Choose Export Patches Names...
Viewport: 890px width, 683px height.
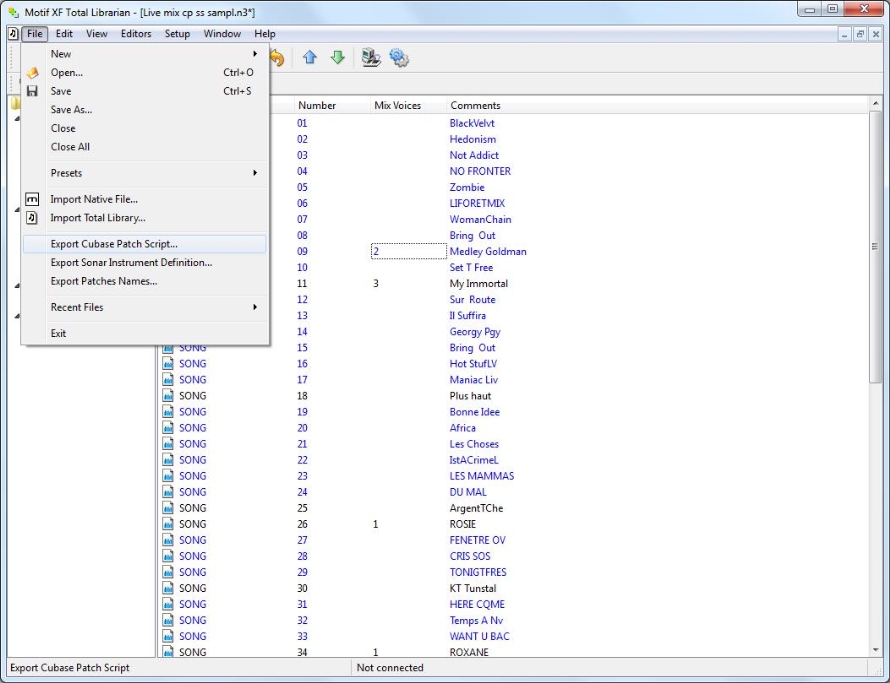[145, 281]
